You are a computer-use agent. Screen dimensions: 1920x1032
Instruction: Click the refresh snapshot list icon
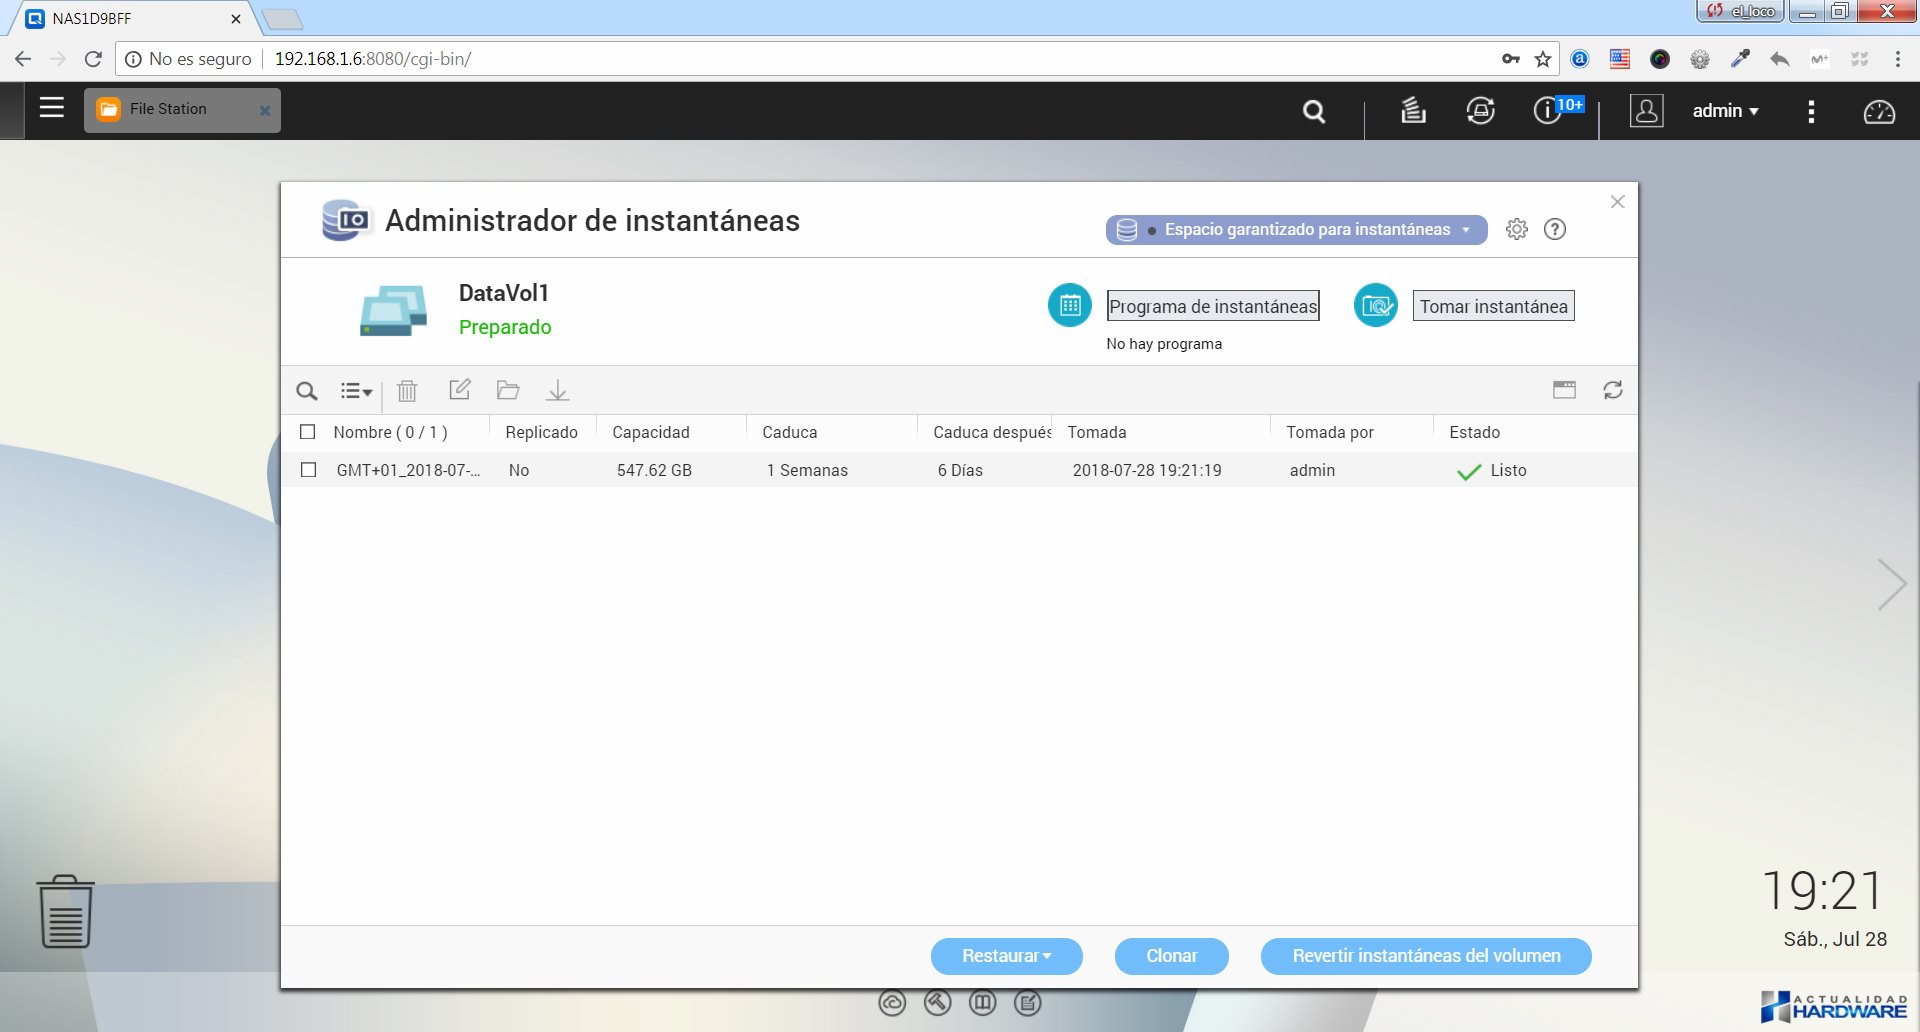[x=1612, y=390]
